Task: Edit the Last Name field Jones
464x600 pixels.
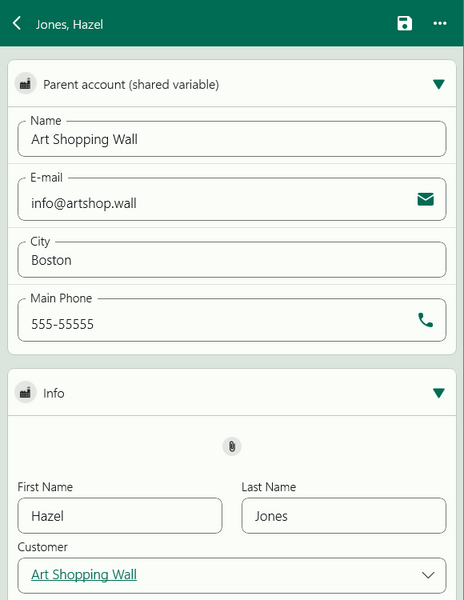Action: (x=344, y=516)
